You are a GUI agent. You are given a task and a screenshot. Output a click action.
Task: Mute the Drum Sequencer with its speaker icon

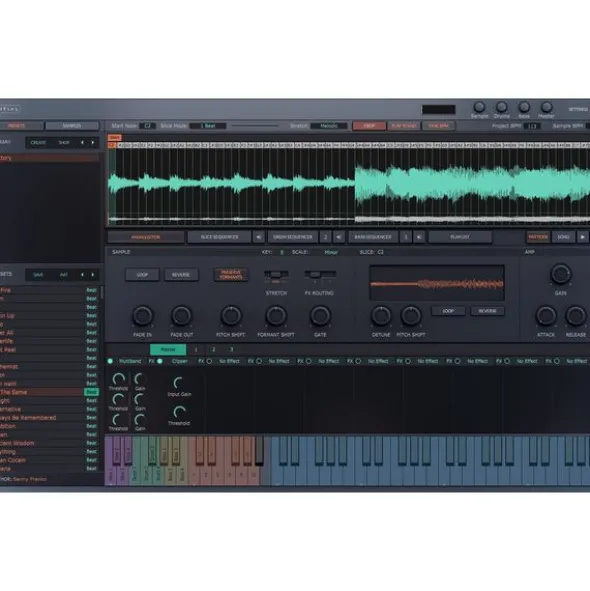click(339, 237)
